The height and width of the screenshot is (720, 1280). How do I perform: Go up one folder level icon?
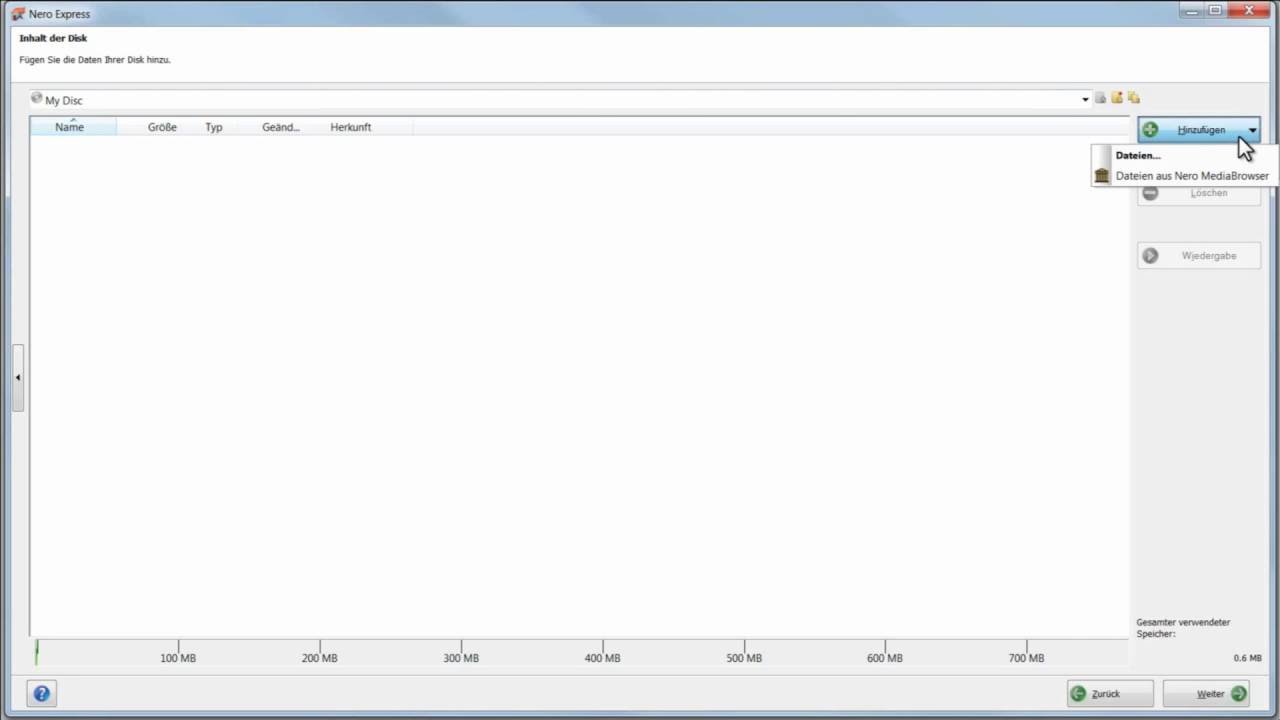1101,98
